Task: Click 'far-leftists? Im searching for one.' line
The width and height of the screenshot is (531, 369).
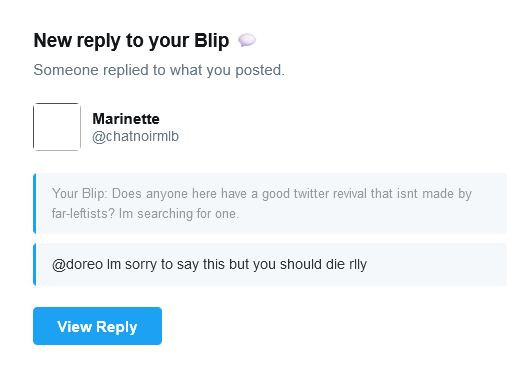Action: pyautogui.click(x=146, y=214)
